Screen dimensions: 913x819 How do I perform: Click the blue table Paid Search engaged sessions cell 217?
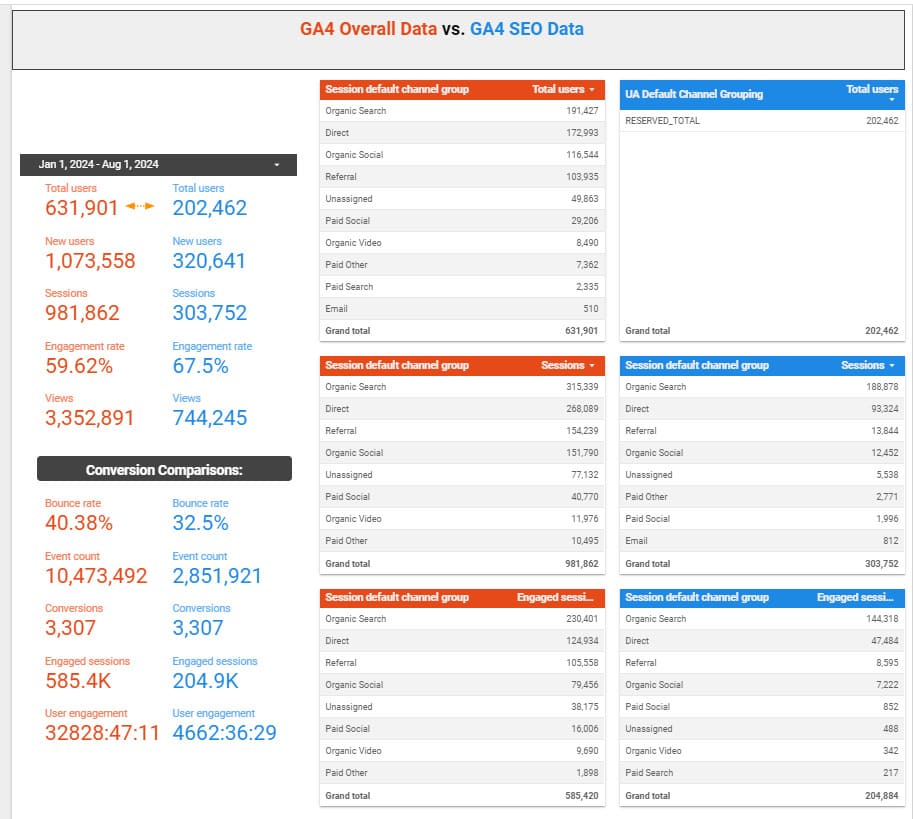[891, 773]
